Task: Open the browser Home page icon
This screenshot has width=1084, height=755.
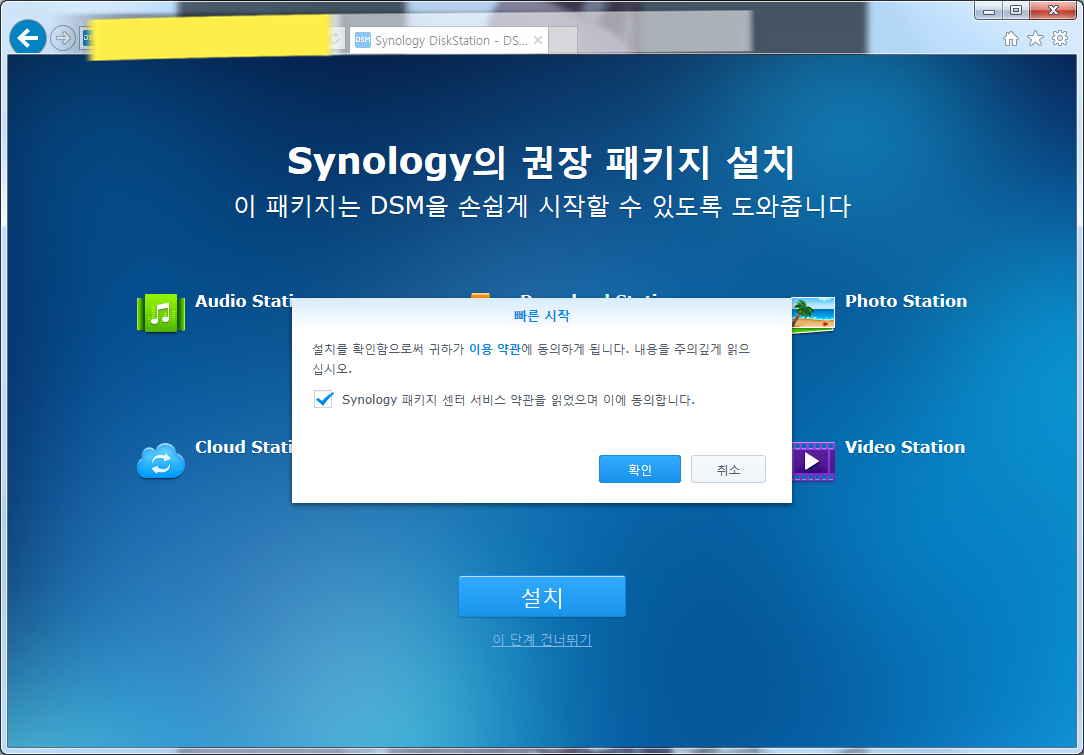Action: click(x=1010, y=37)
